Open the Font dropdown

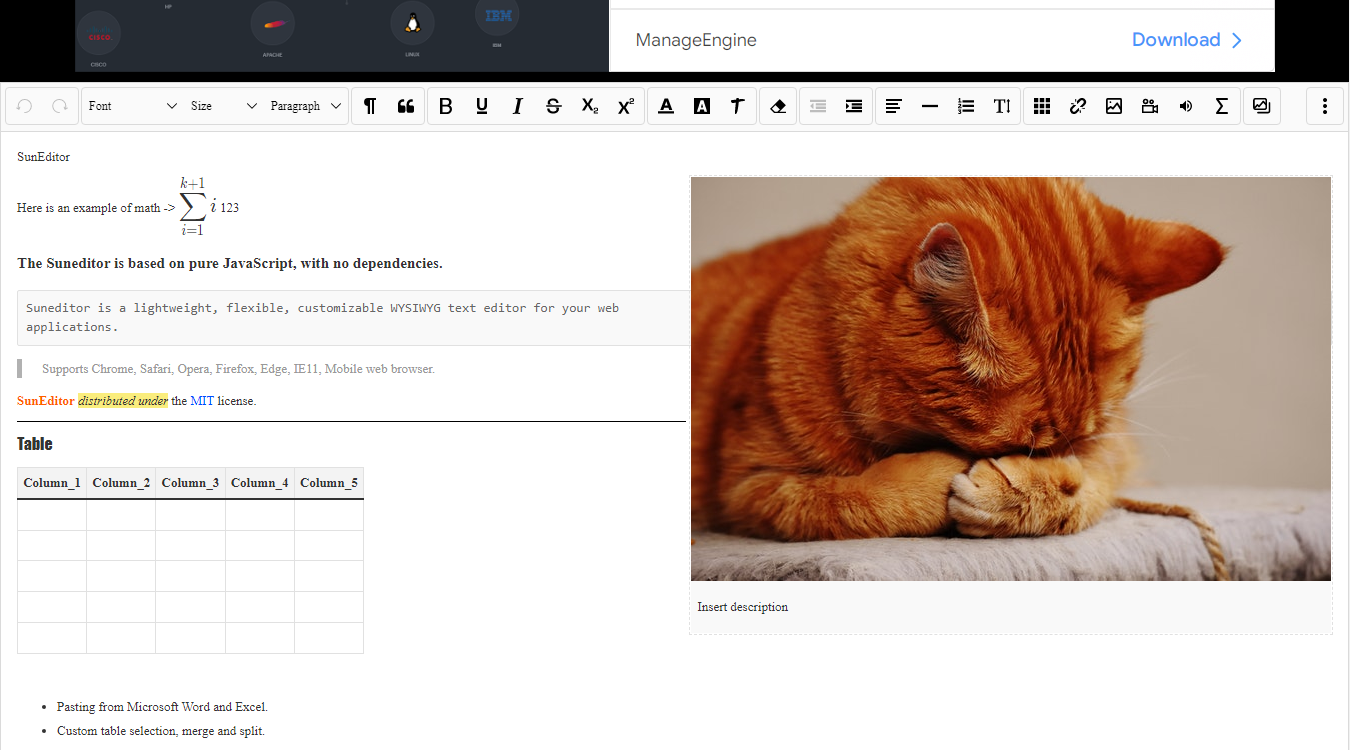point(133,106)
